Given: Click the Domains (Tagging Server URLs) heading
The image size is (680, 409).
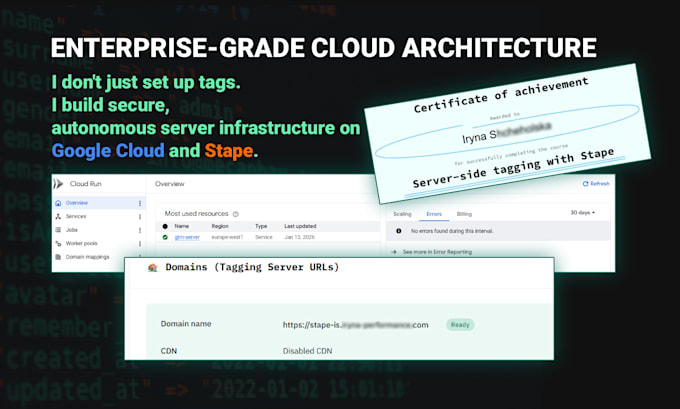Looking at the screenshot, I should 252,267.
